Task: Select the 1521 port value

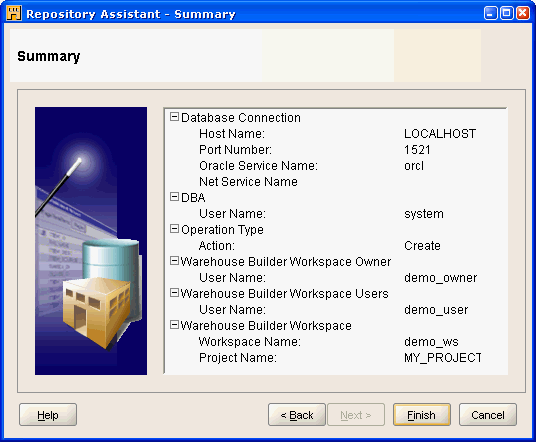Action: [x=417, y=150]
